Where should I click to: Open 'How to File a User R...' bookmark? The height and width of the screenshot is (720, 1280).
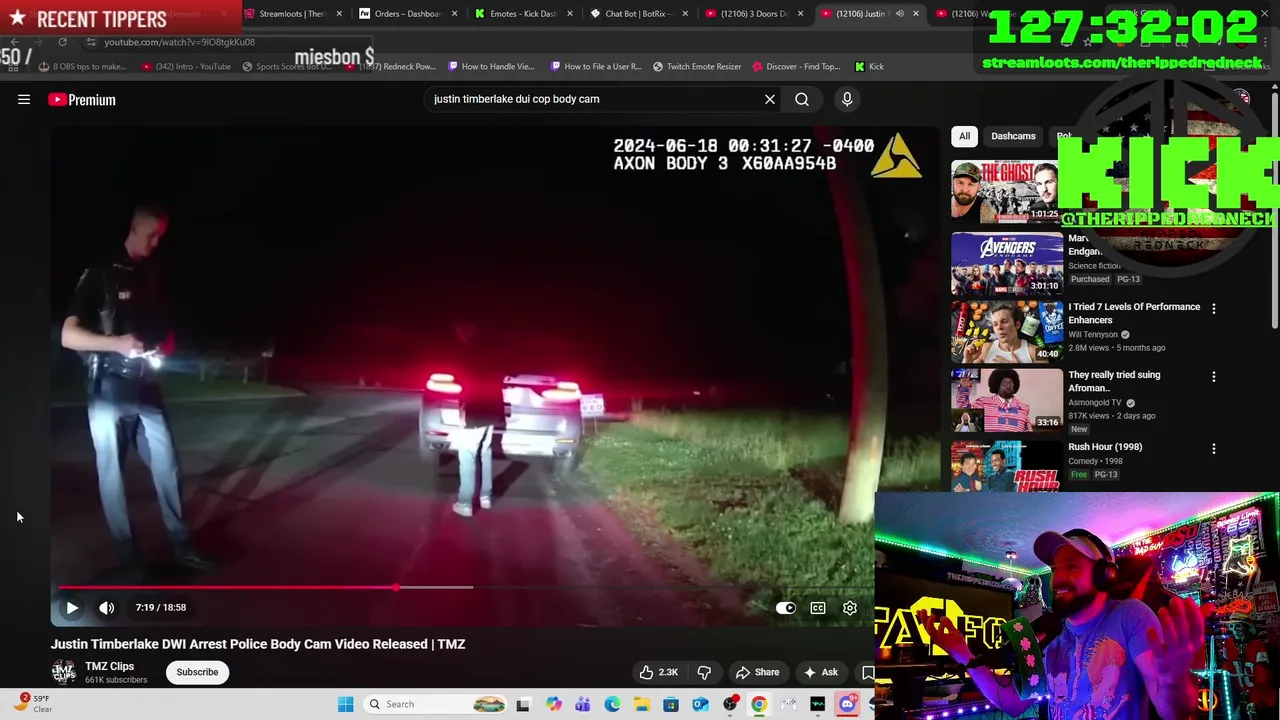(596, 67)
